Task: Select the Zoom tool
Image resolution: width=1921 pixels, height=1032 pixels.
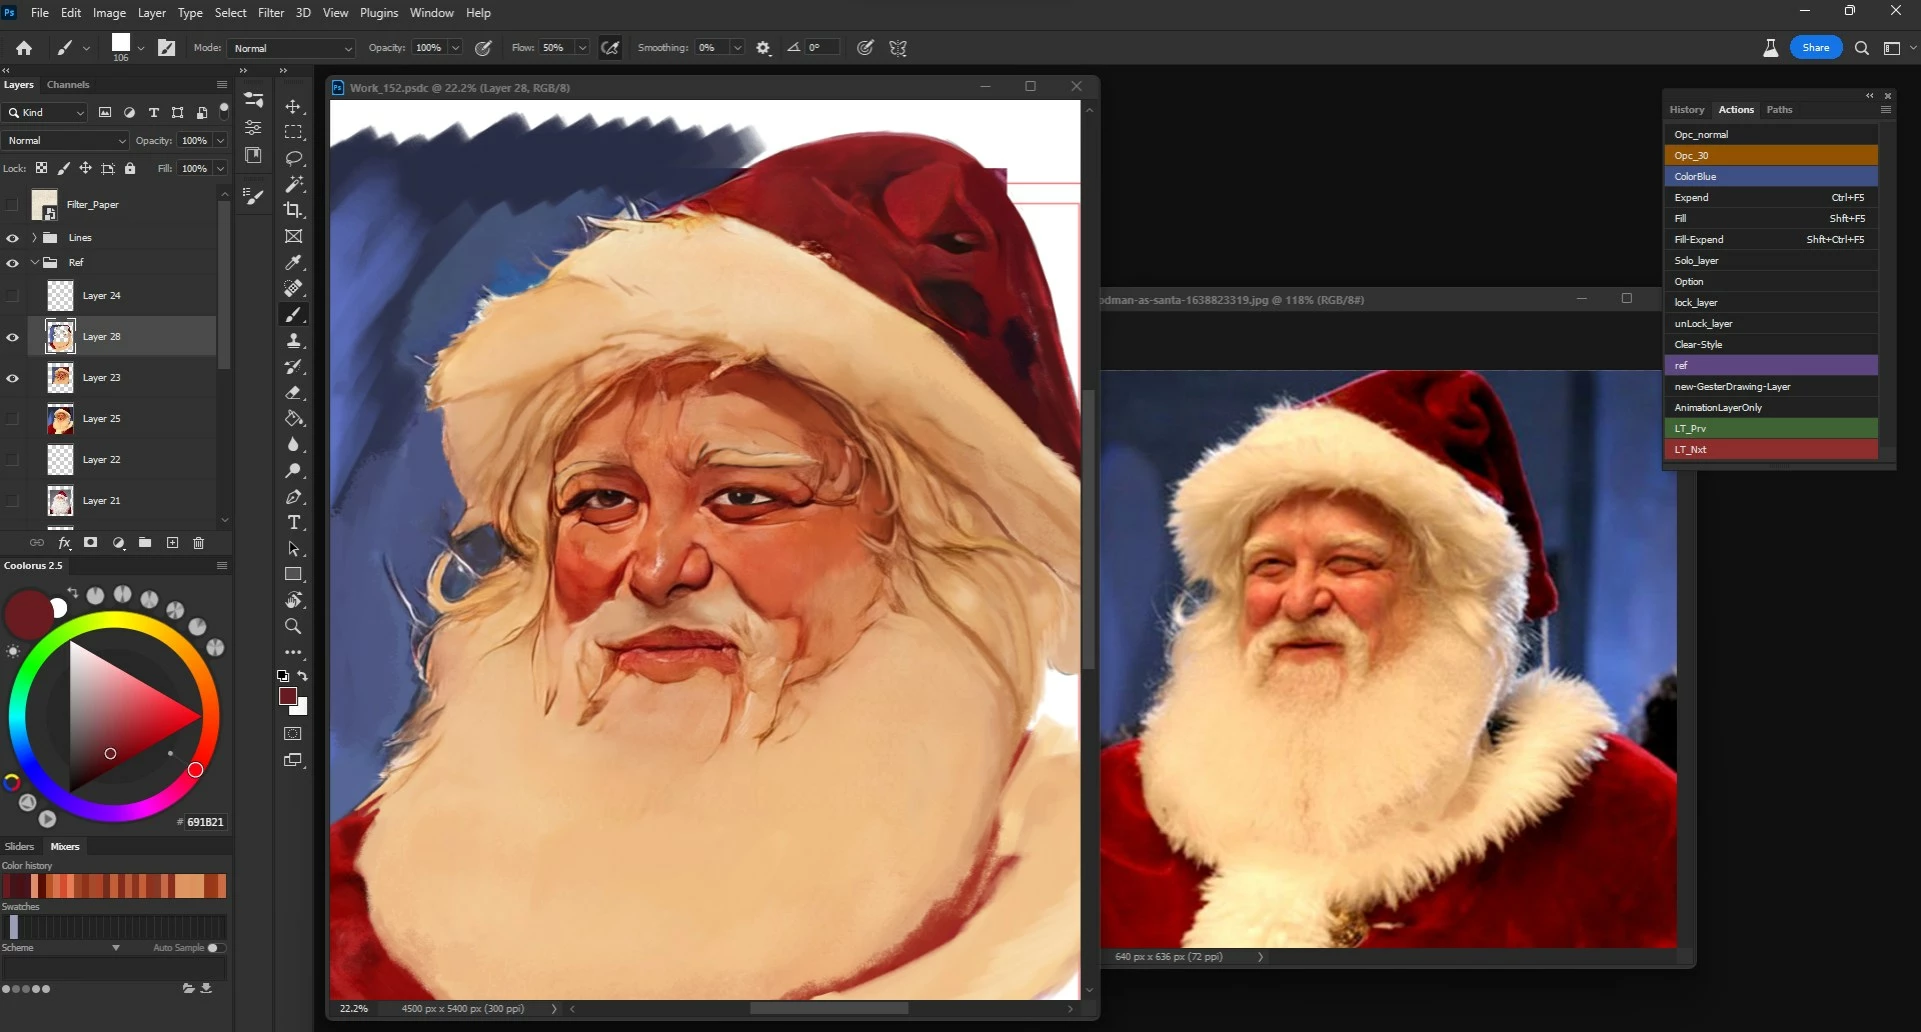Action: 293,627
